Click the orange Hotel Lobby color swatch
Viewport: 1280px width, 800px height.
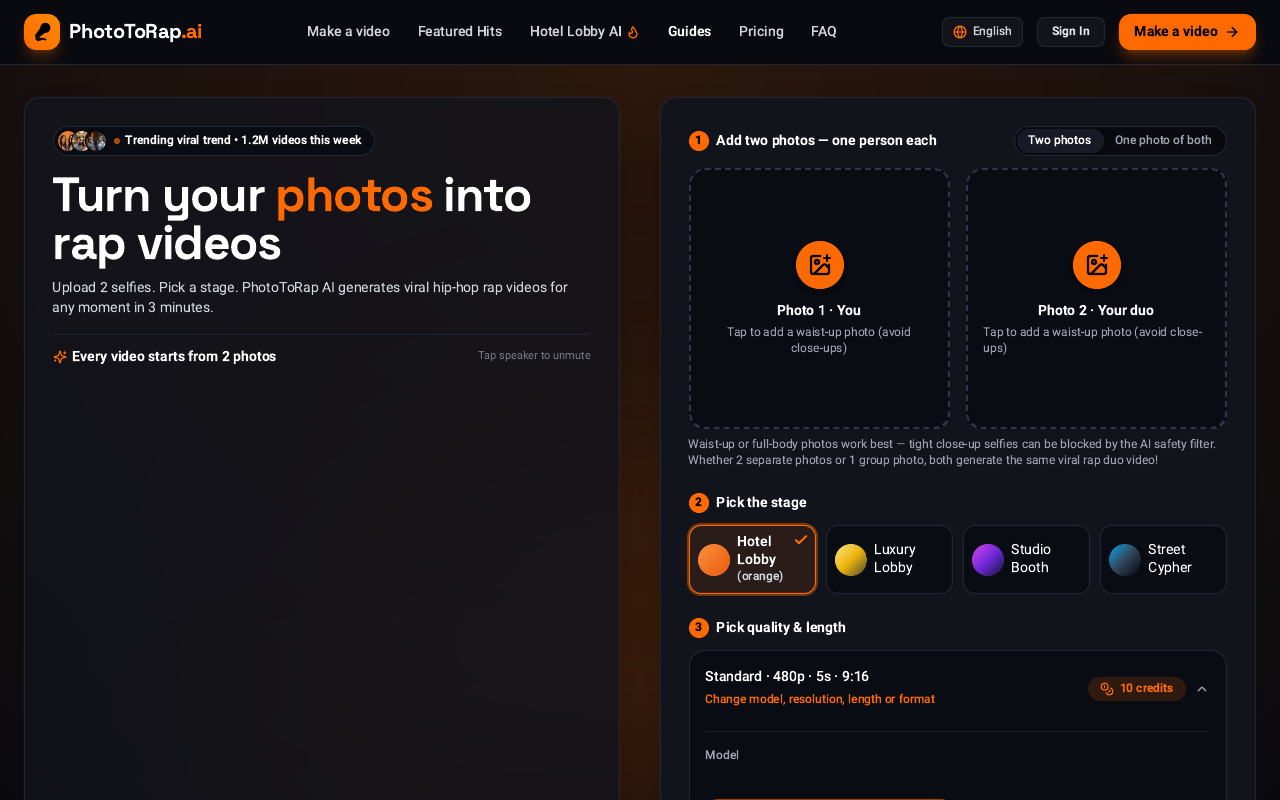(714, 560)
